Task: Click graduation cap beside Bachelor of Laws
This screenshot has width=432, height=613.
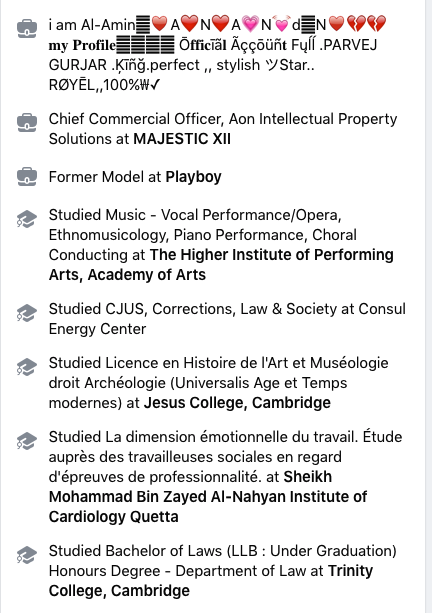Action: pyautogui.click(x=27, y=555)
